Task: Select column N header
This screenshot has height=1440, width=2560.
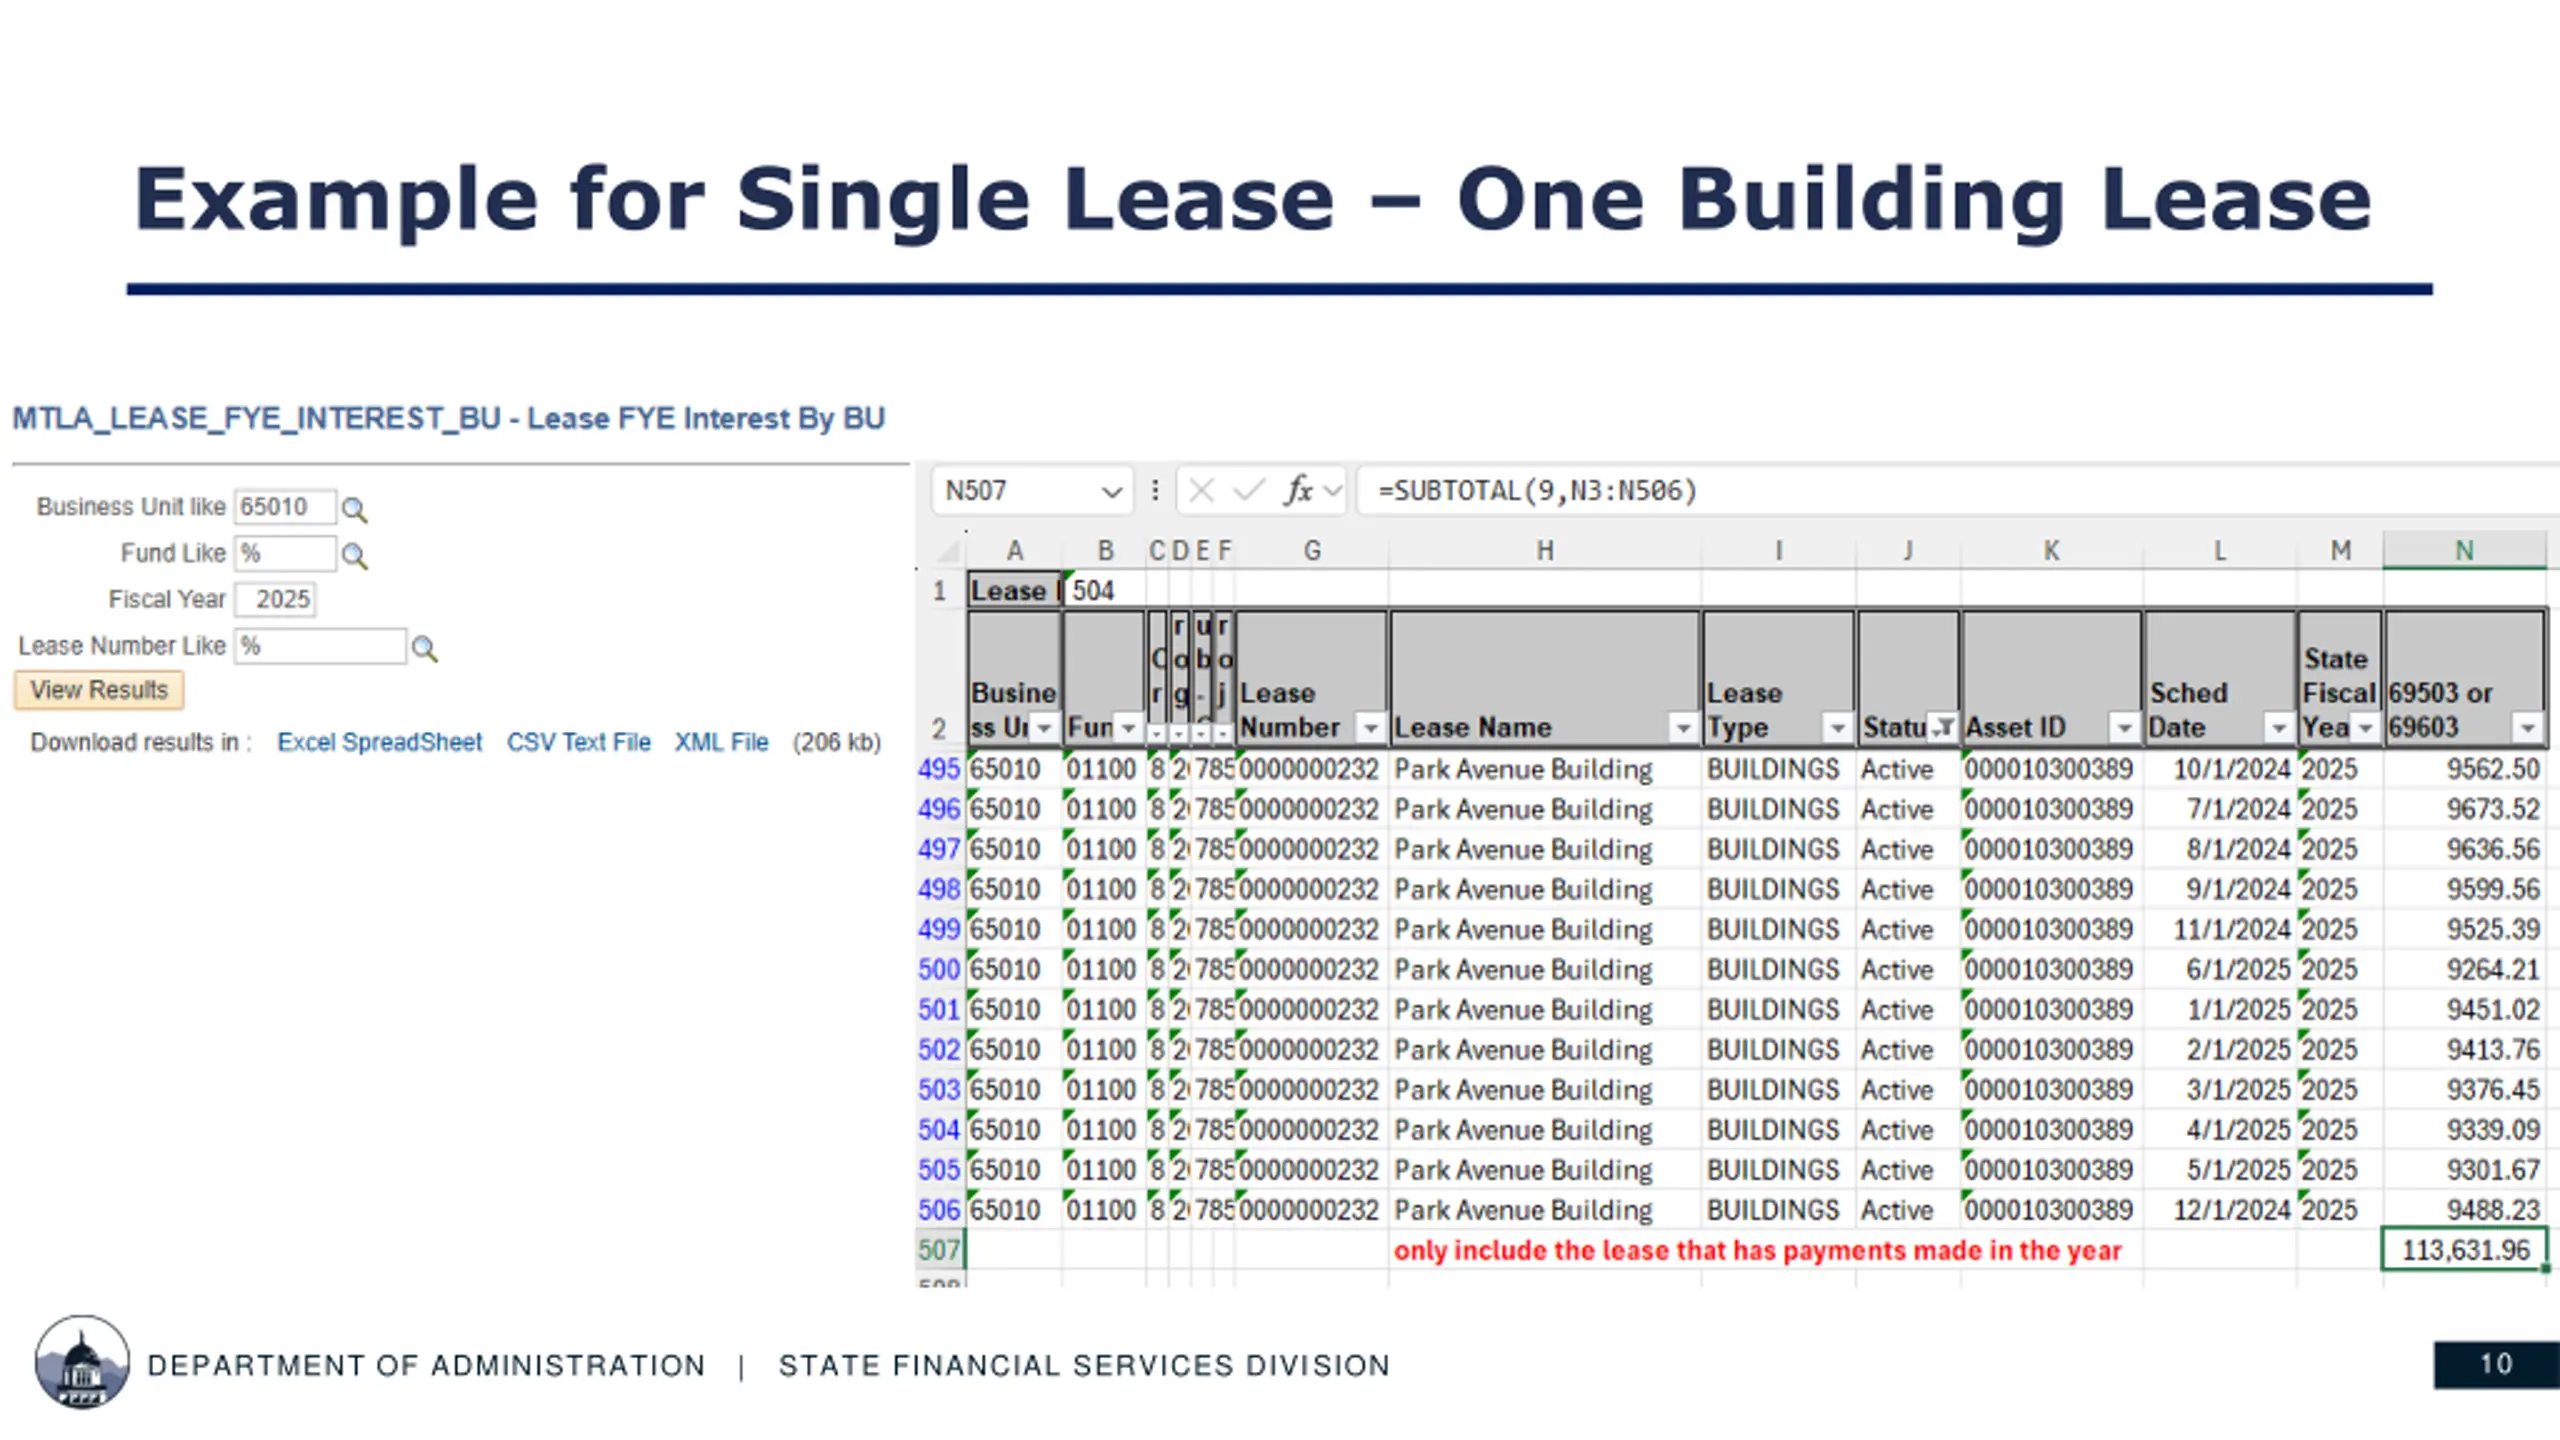Action: pos(2464,551)
